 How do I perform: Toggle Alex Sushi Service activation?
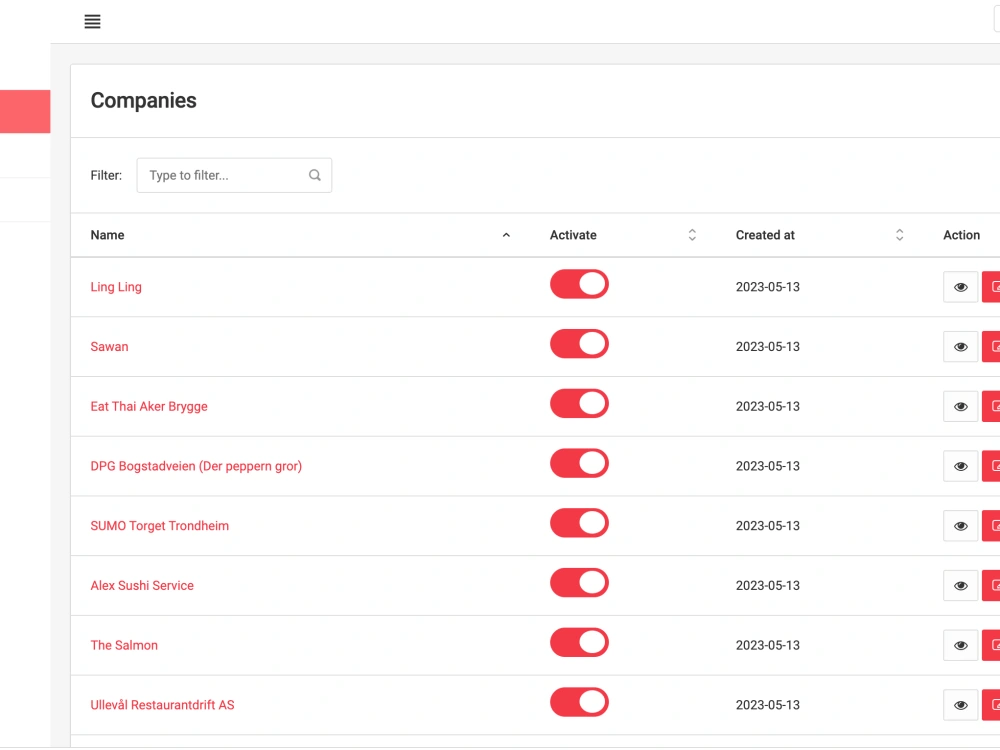(579, 583)
